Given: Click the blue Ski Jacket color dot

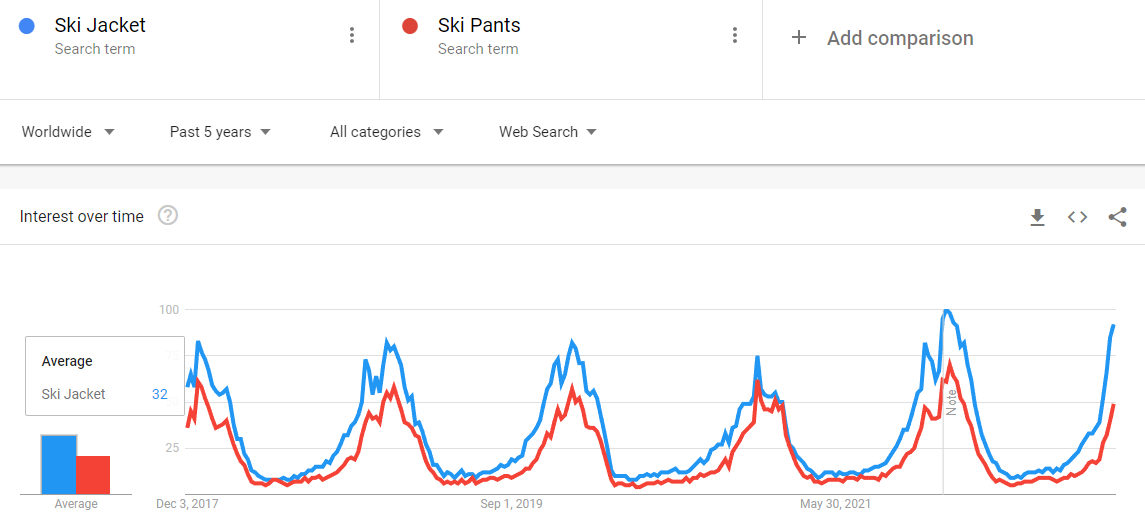Looking at the screenshot, I should point(27,26).
